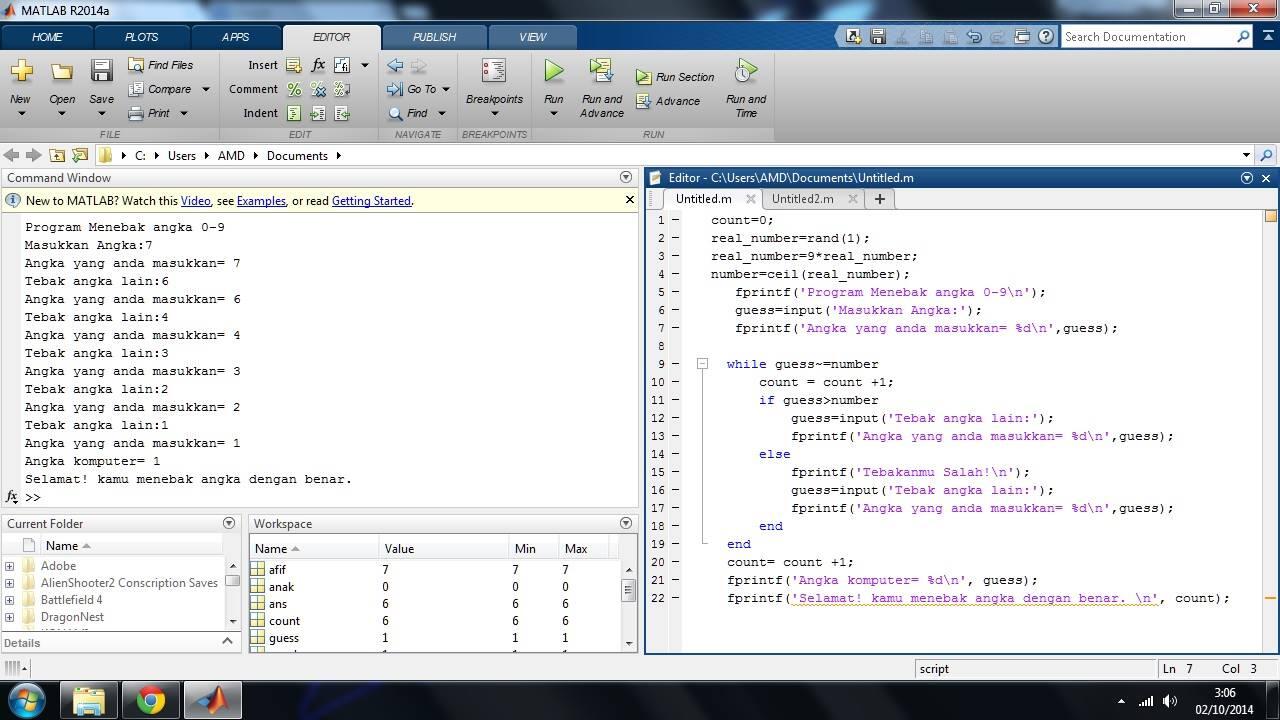The height and width of the screenshot is (720, 1280).
Task: Toggle breakpoint dash on line 10
Action: point(676,382)
